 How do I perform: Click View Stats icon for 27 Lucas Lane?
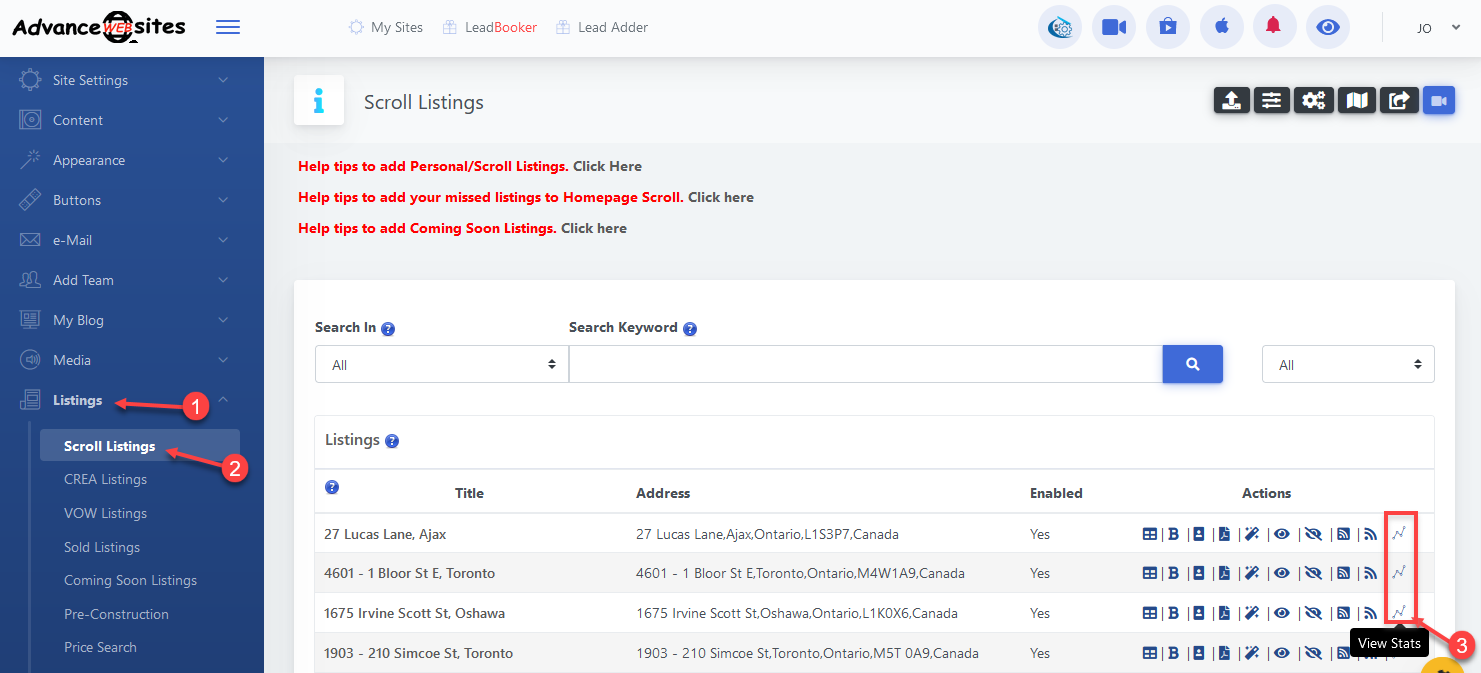click(1400, 533)
